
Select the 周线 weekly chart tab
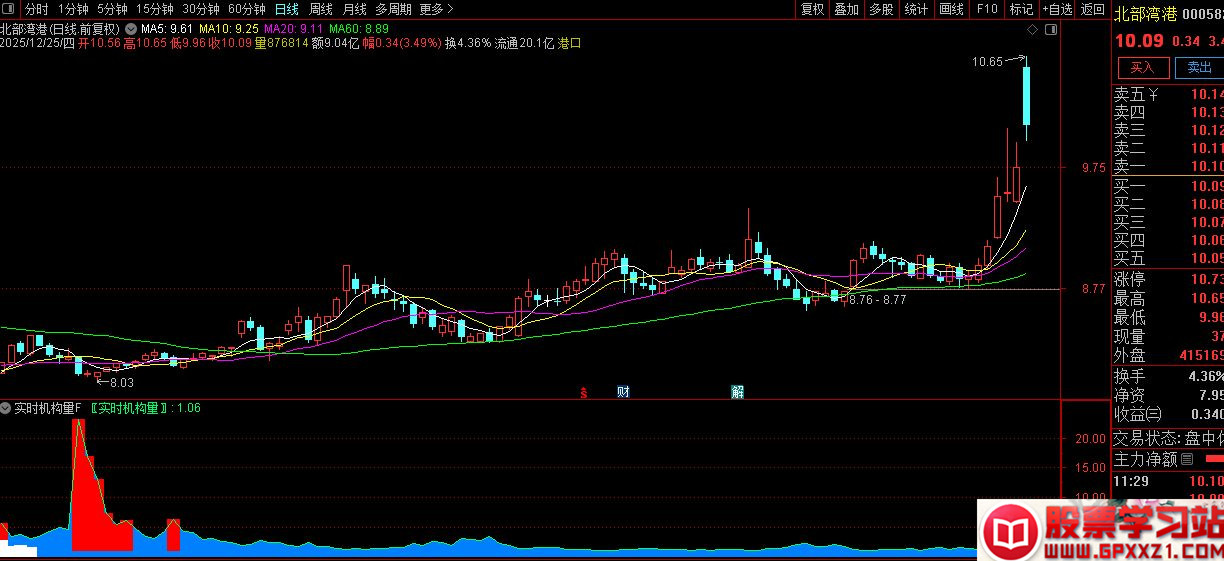pyautogui.click(x=320, y=9)
